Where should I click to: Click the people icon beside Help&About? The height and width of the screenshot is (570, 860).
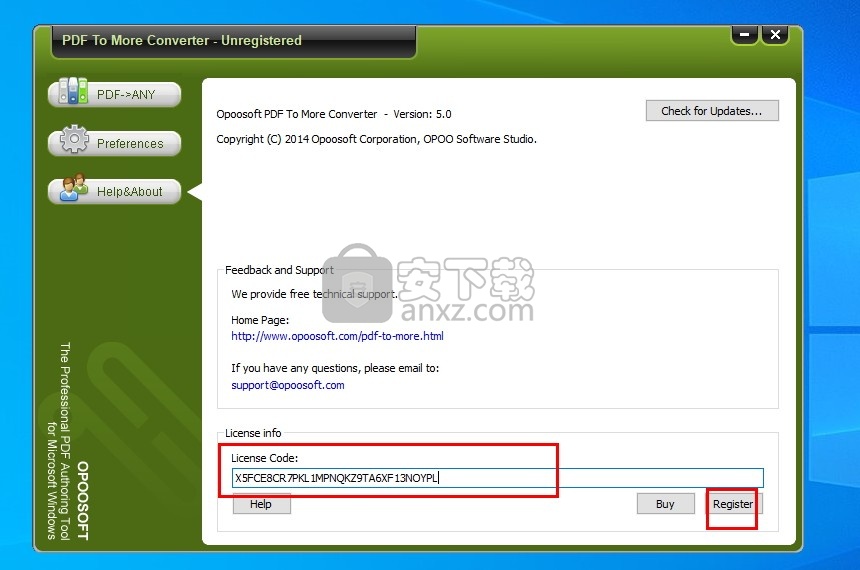(x=73, y=187)
